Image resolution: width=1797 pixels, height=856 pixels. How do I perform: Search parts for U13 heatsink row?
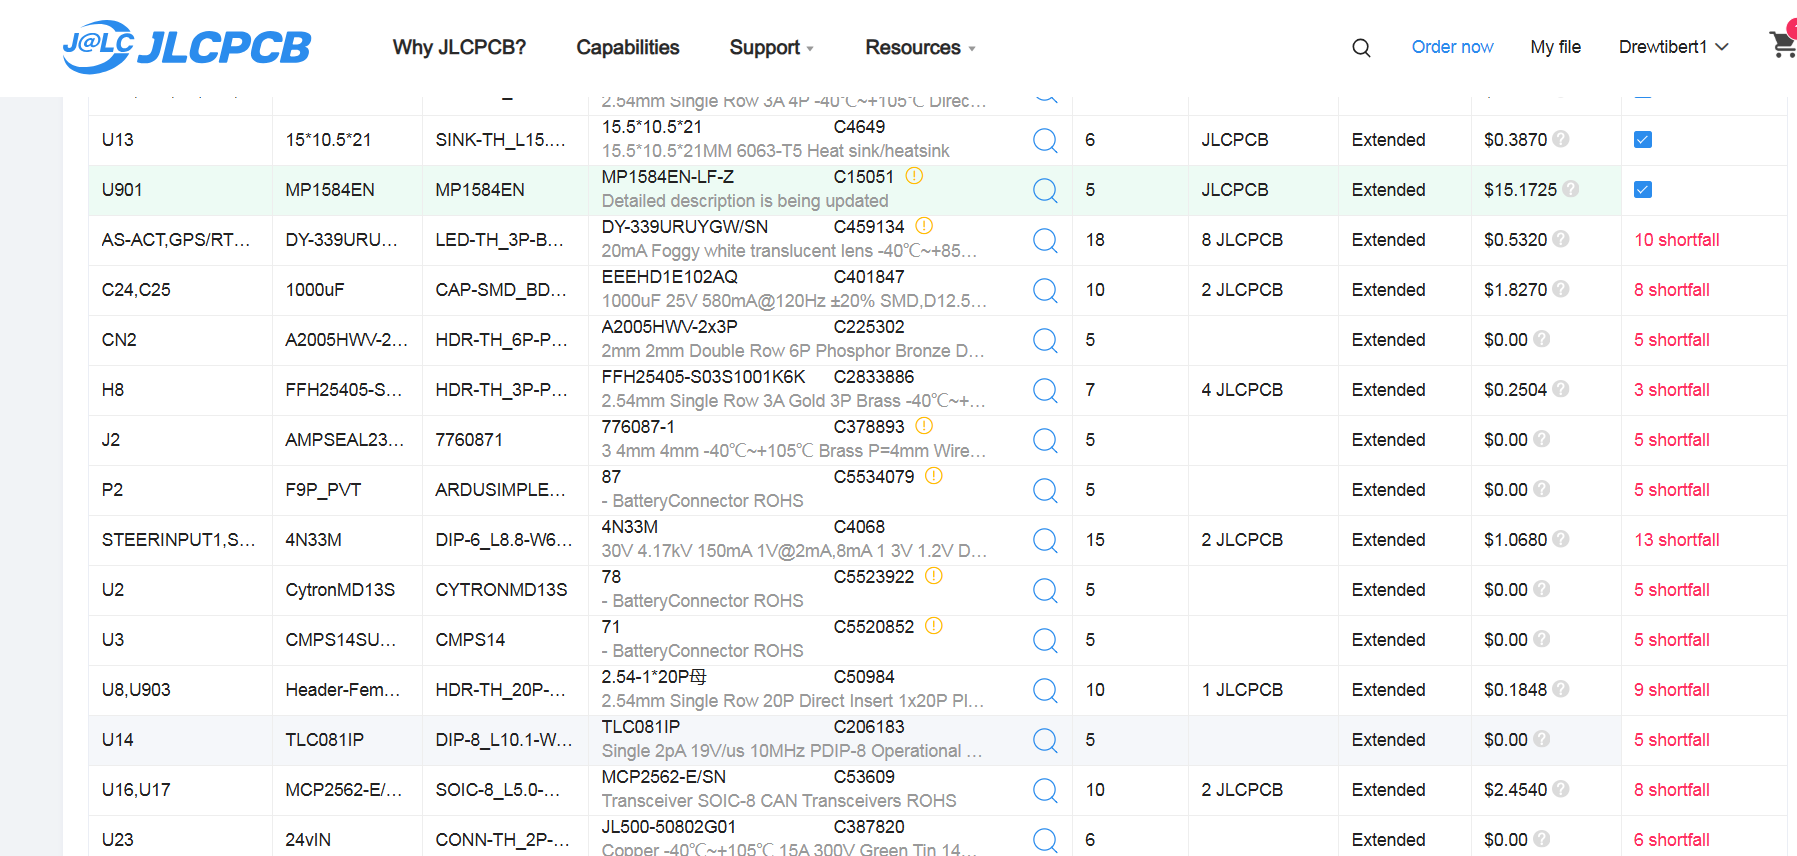click(x=1045, y=140)
